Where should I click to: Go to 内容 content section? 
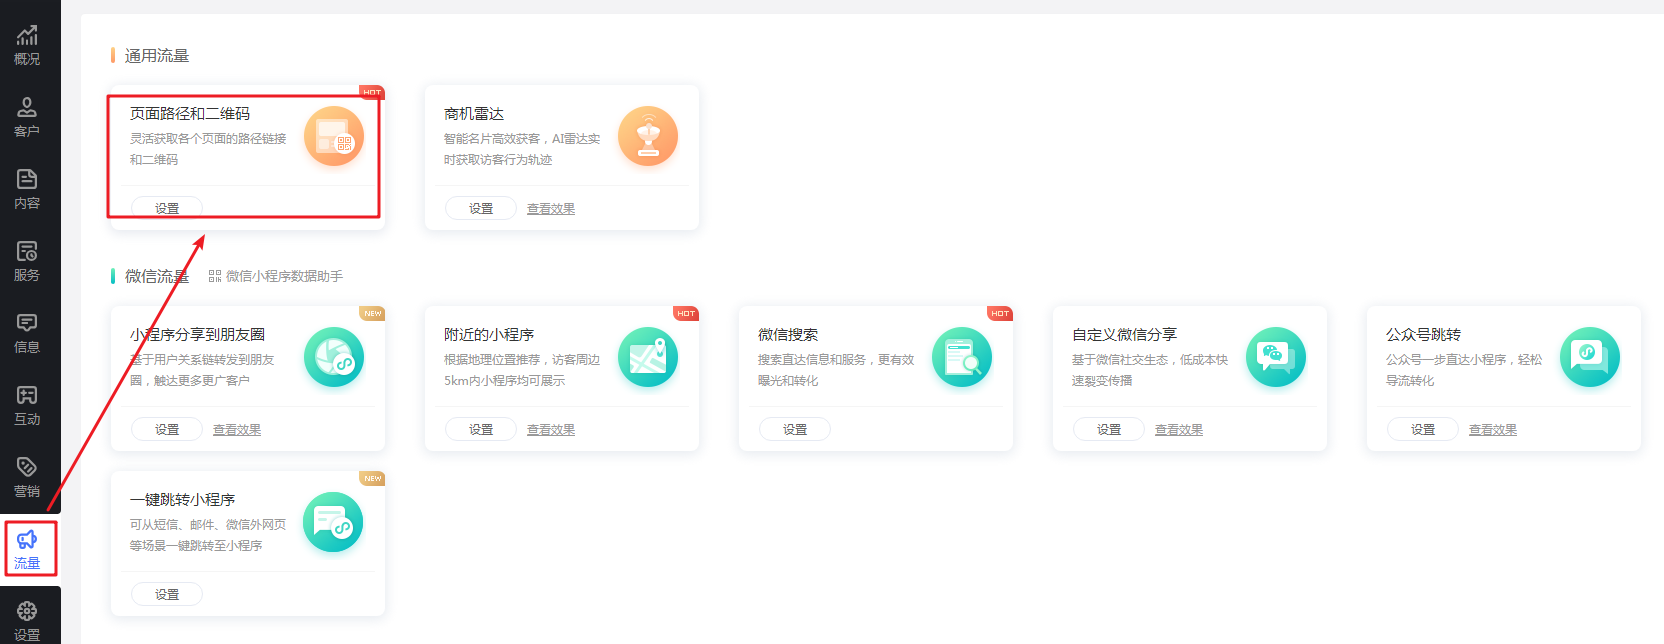tap(27, 189)
